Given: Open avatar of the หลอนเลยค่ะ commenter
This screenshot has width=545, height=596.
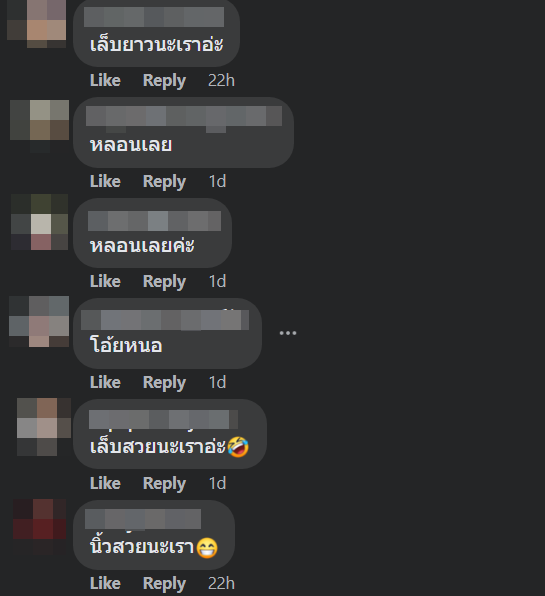Looking at the screenshot, I should click(40, 222).
